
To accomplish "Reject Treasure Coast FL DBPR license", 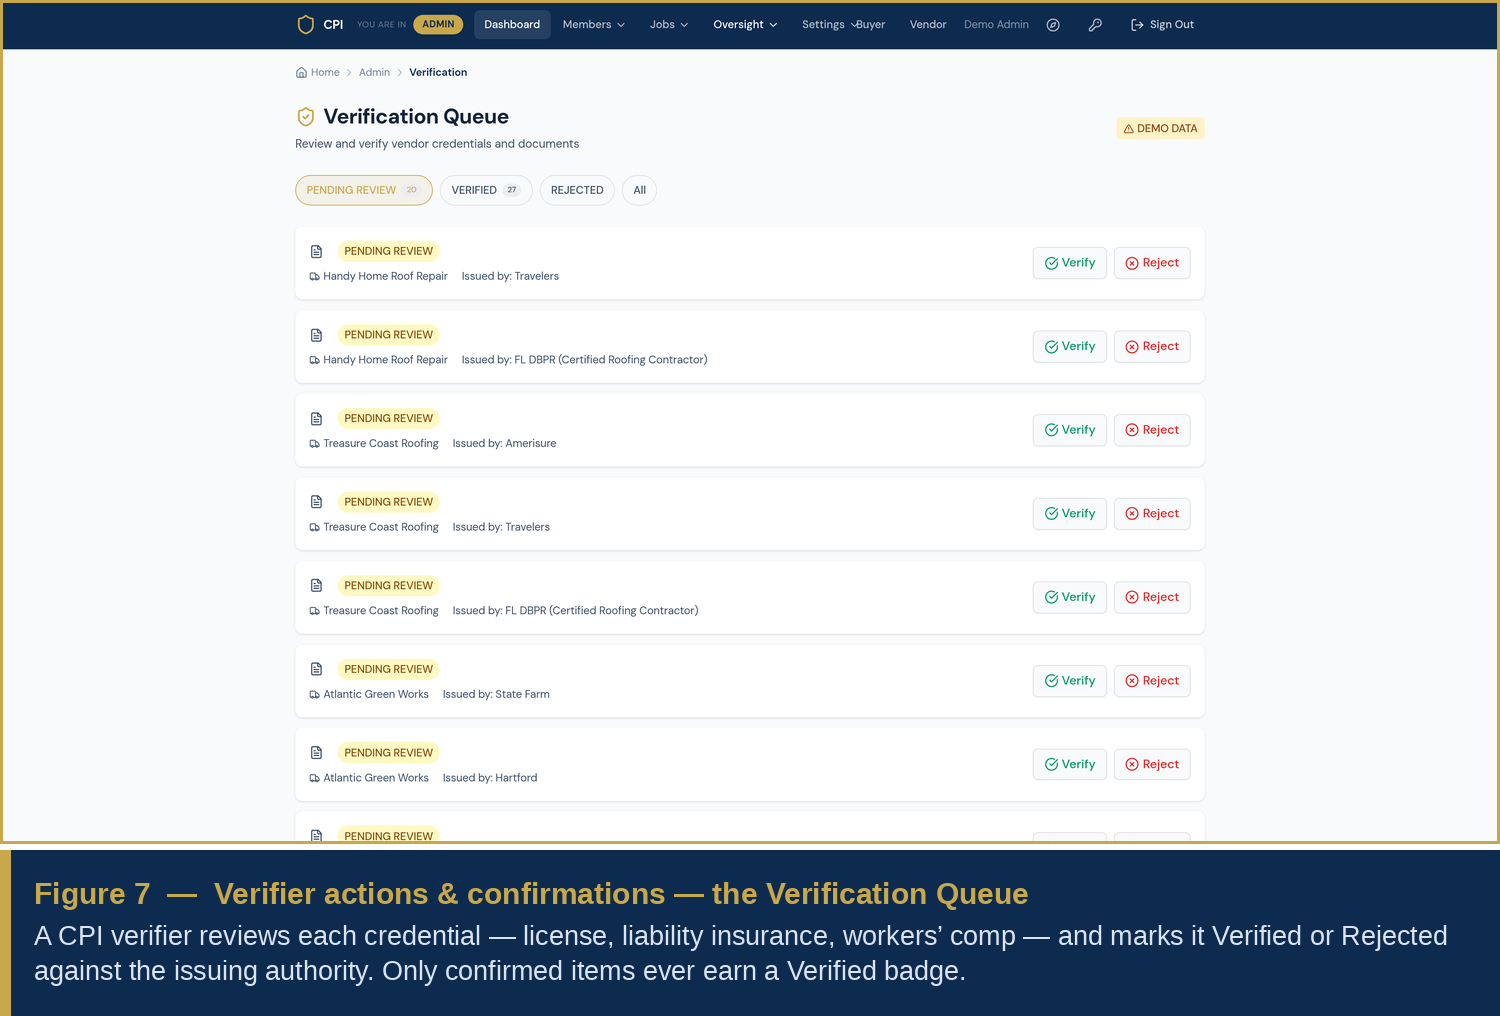I will (1152, 597).
